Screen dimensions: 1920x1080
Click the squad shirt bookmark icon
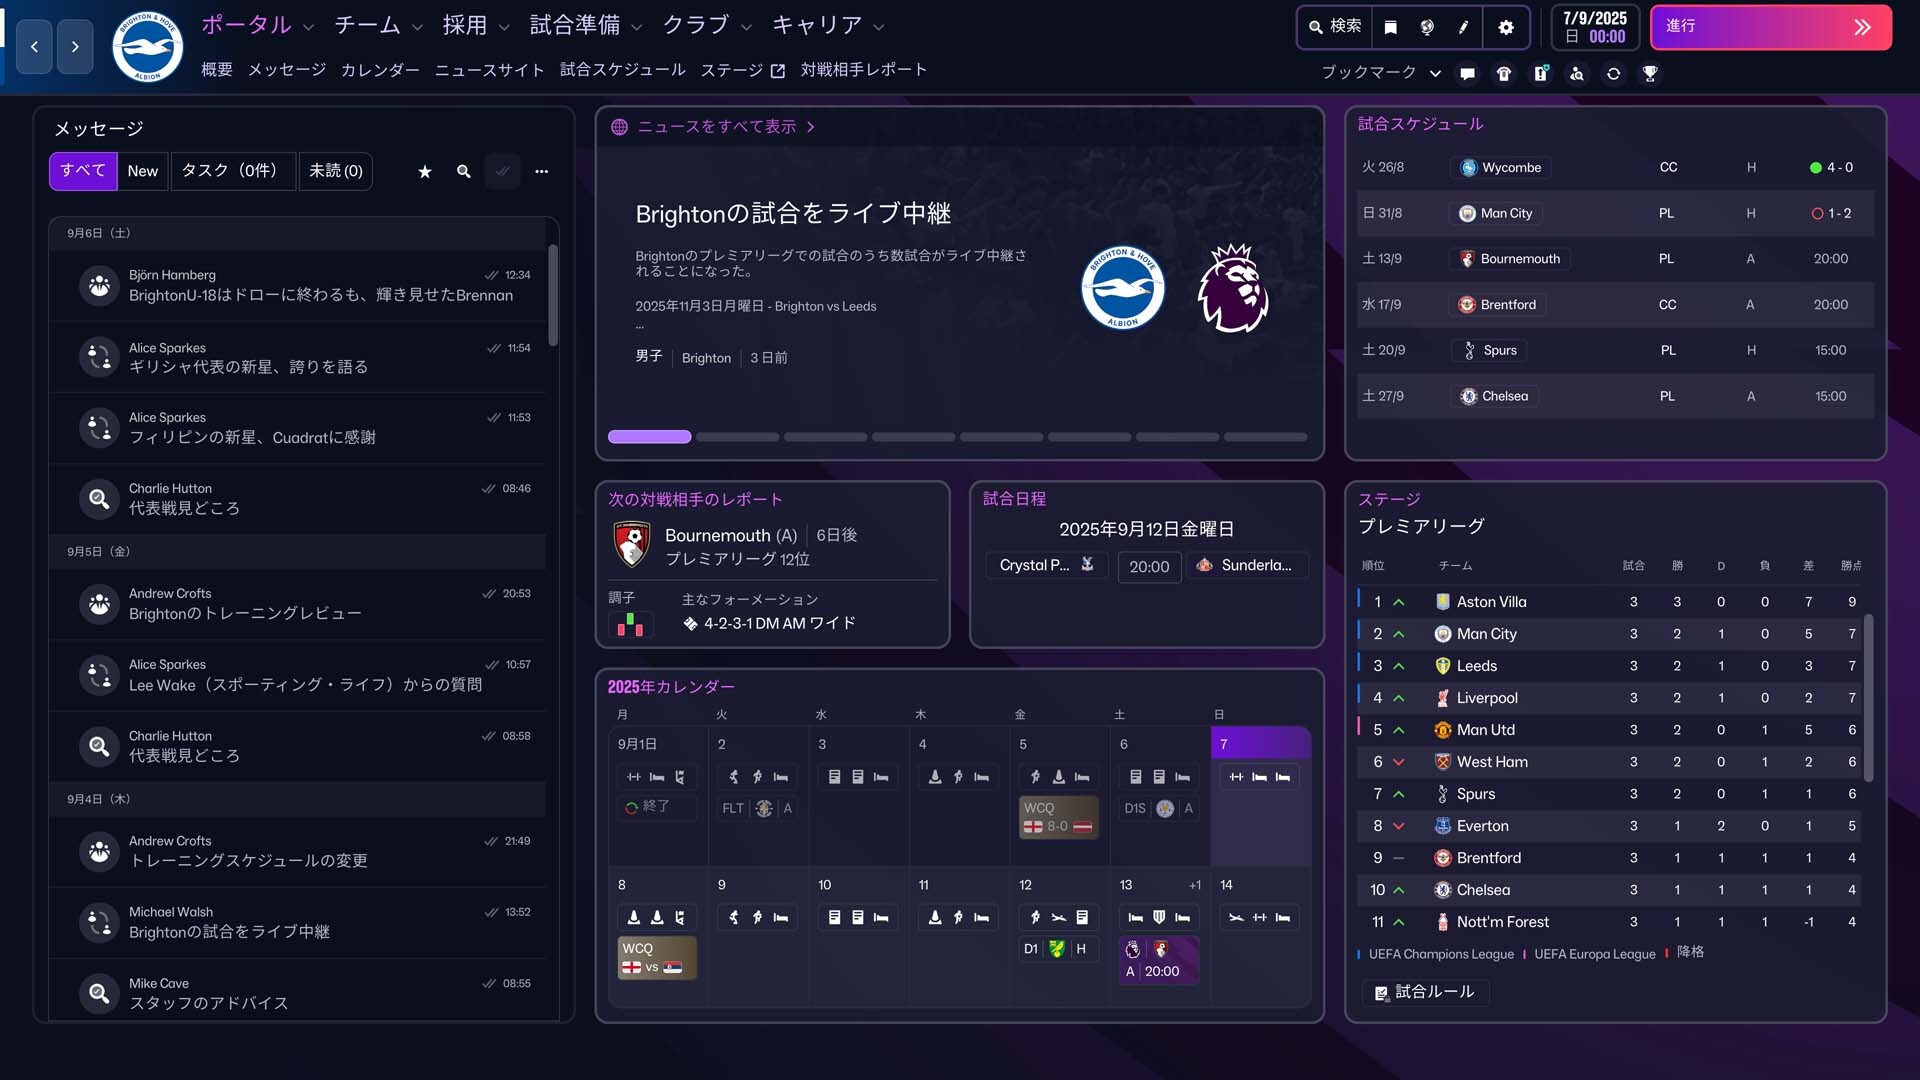[1503, 73]
